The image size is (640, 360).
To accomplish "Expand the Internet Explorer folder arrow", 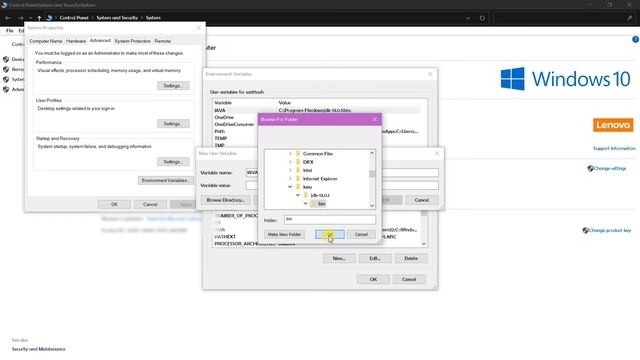I will 290,179.
